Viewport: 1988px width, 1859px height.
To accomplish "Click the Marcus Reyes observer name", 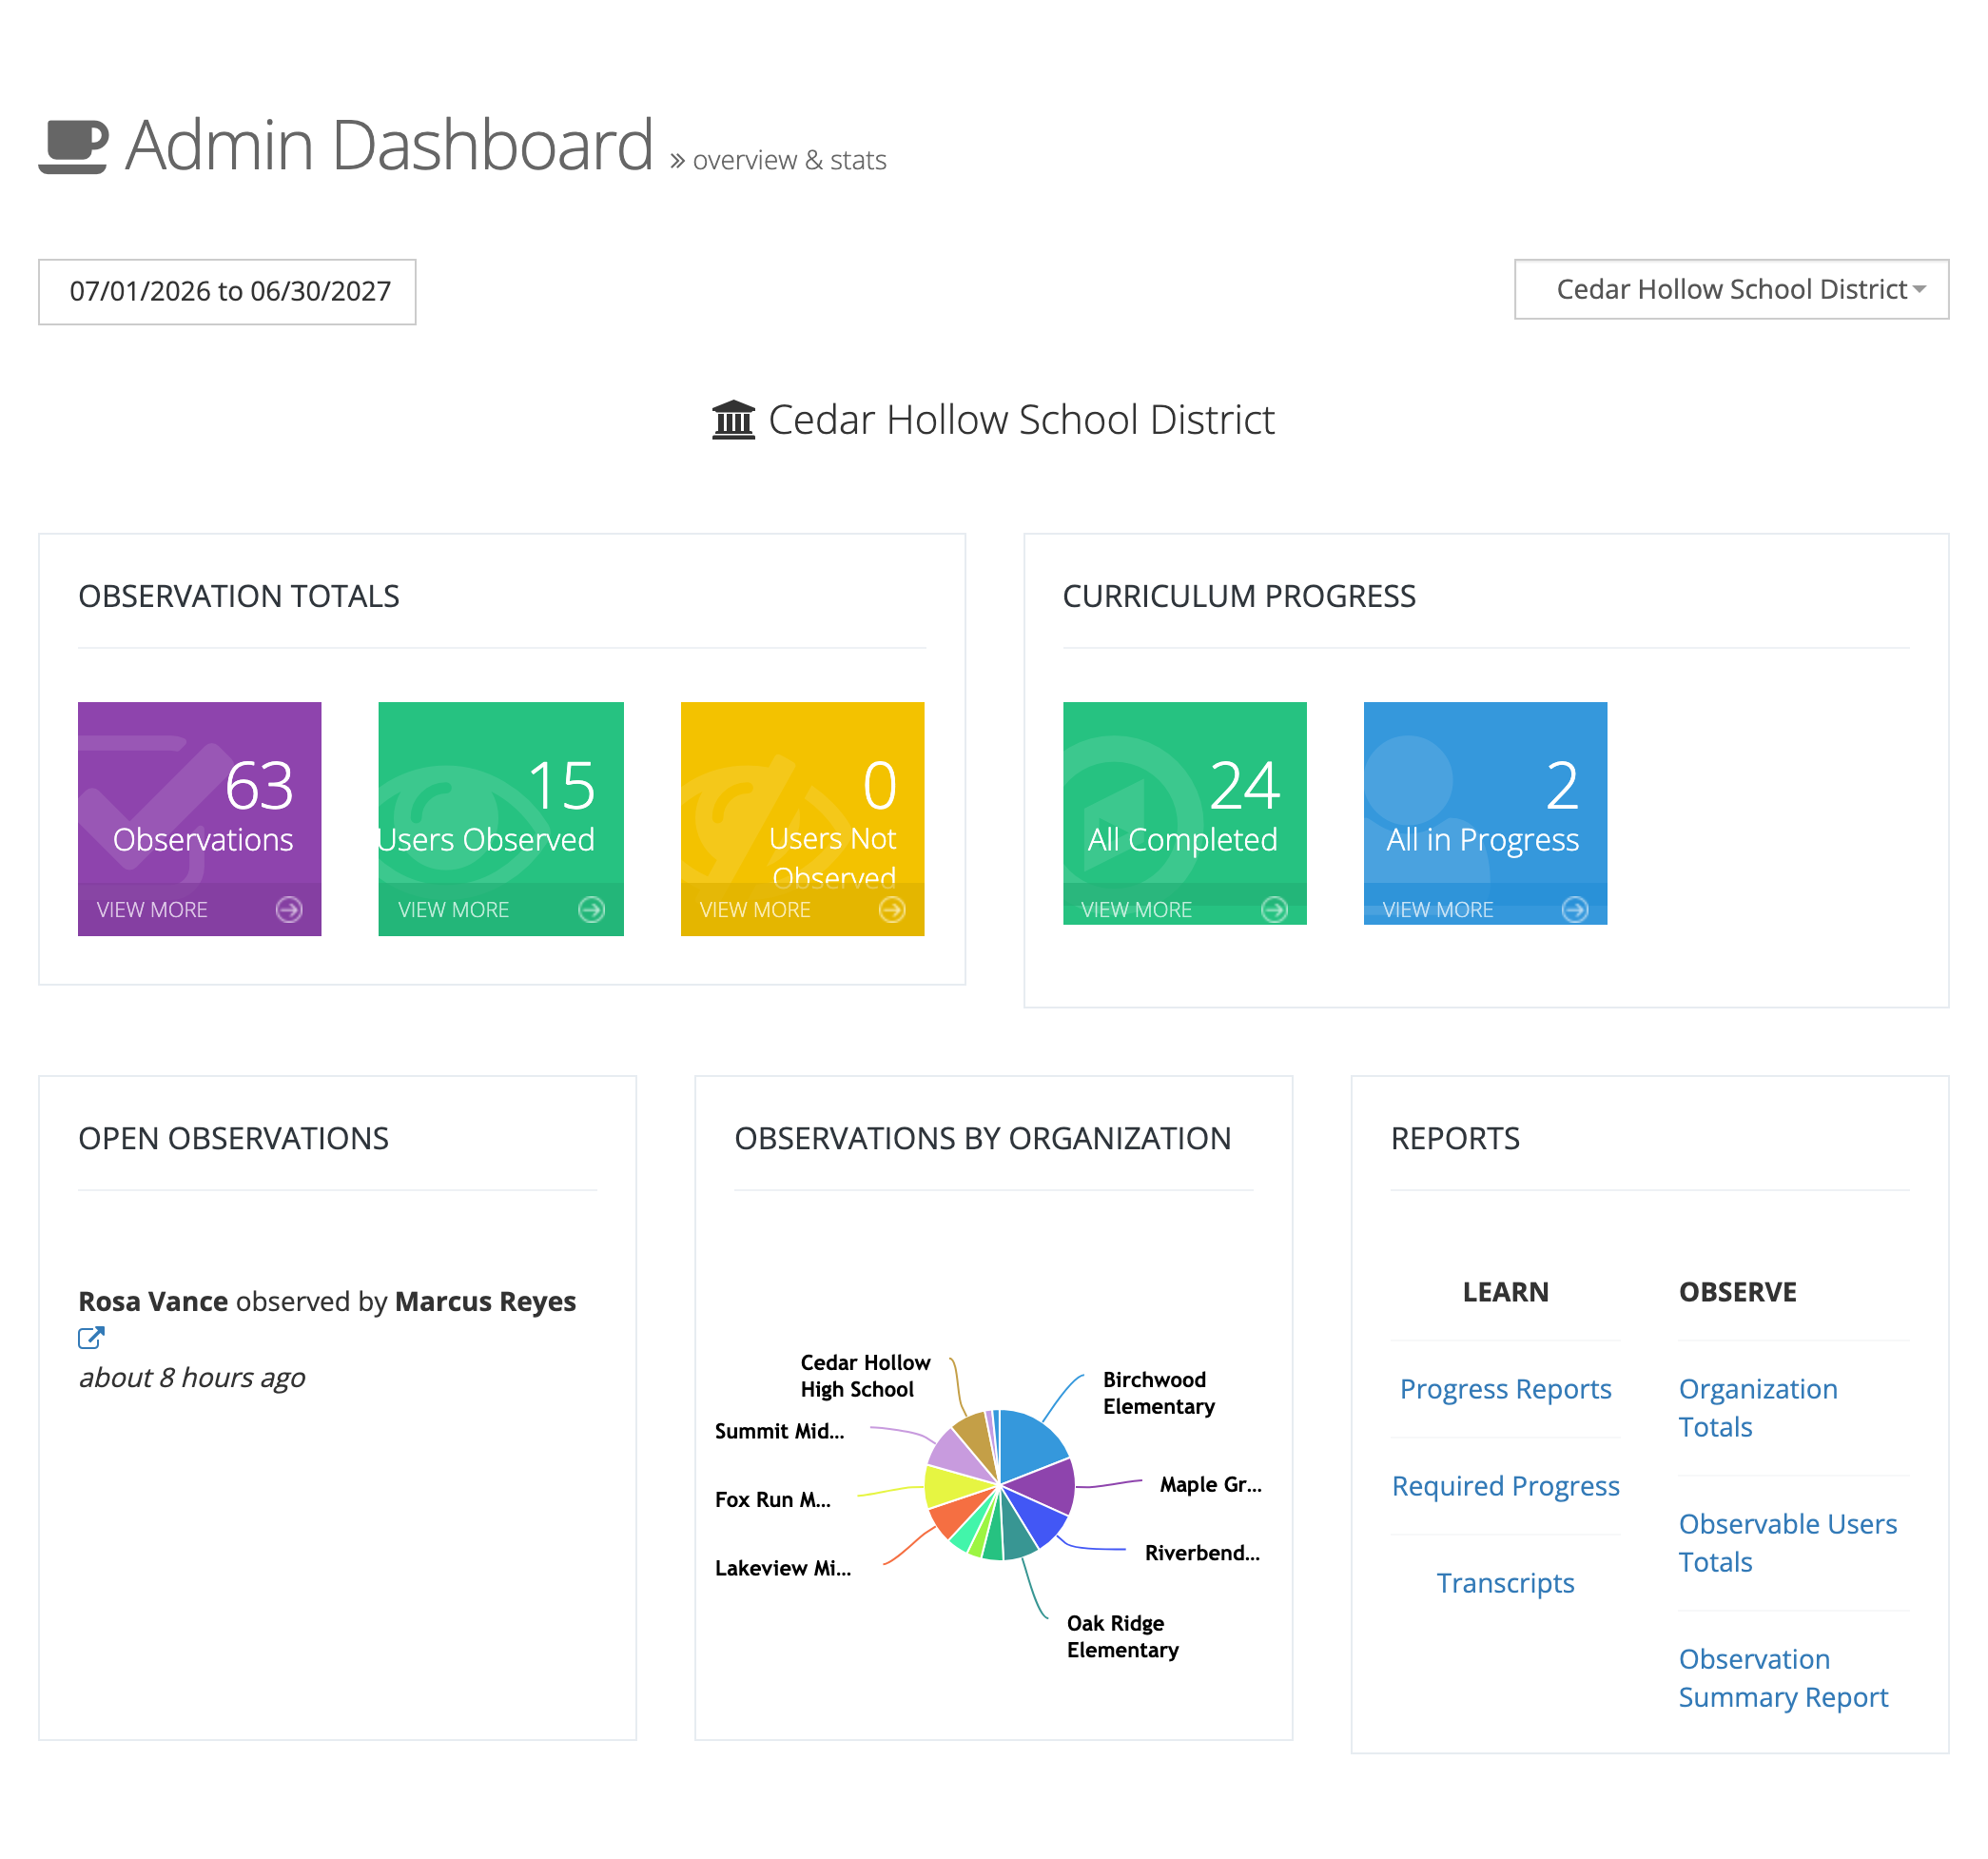I will point(485,1302).
